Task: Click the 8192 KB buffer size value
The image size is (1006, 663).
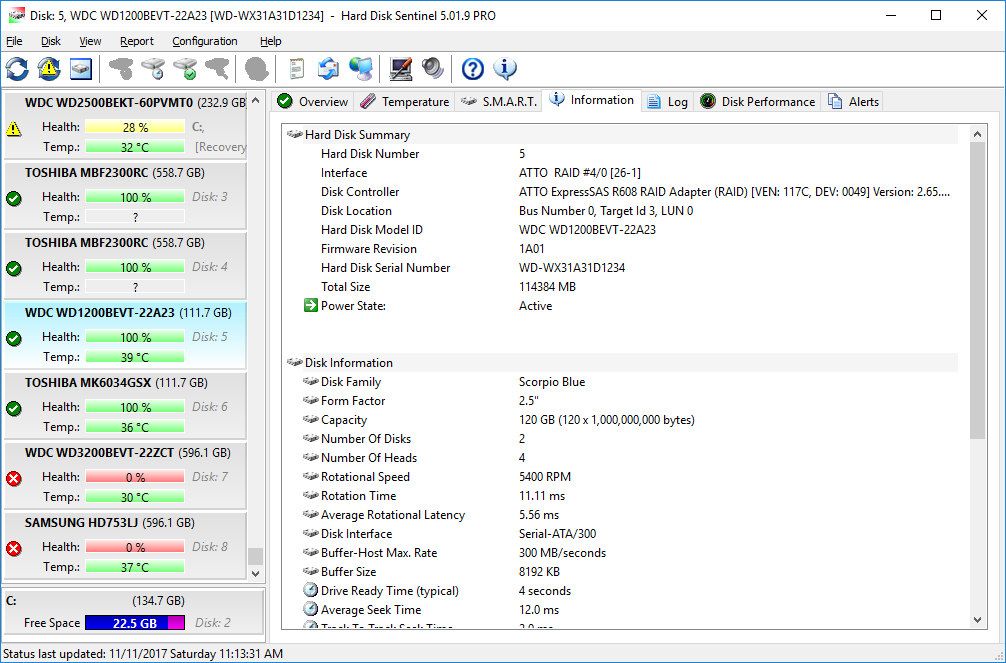Action: coord(539,572)
